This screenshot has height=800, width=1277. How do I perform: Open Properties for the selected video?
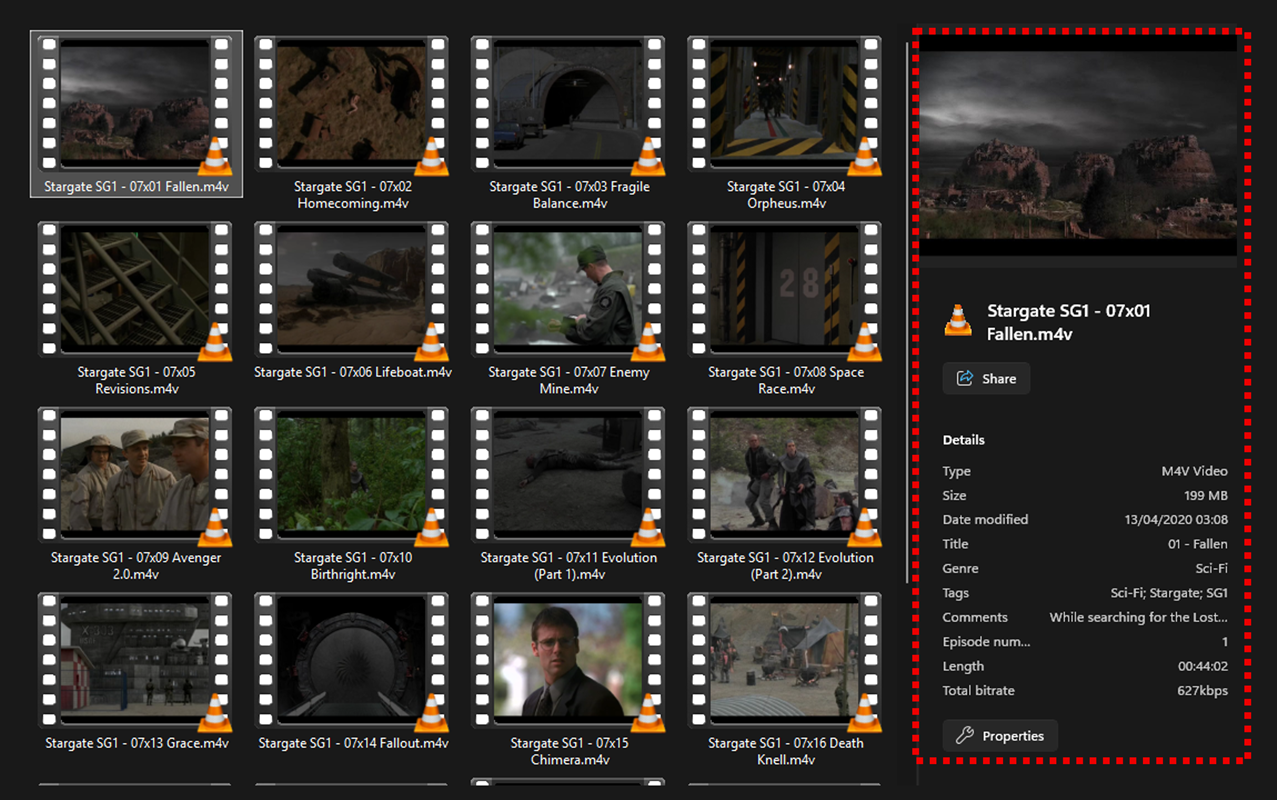coord(1000,736)
